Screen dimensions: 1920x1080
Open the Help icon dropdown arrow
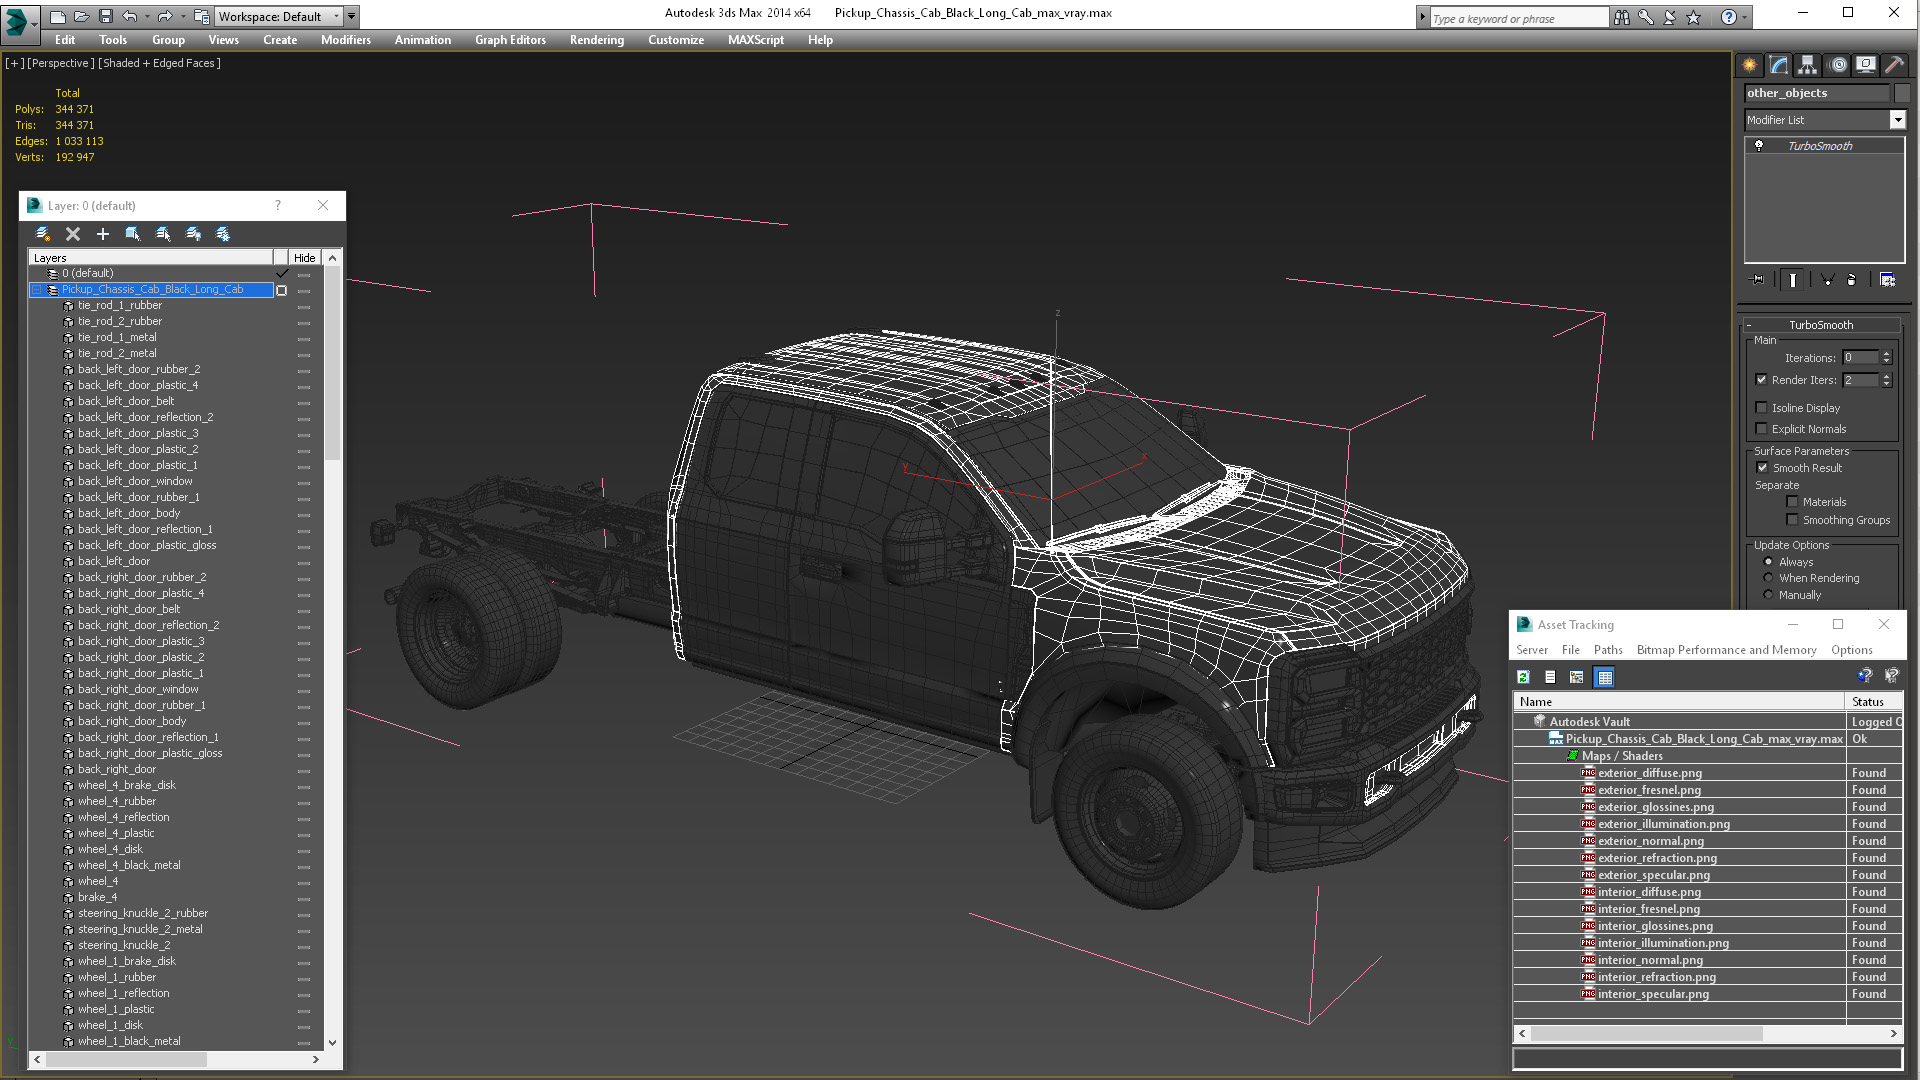point(1745,17)
